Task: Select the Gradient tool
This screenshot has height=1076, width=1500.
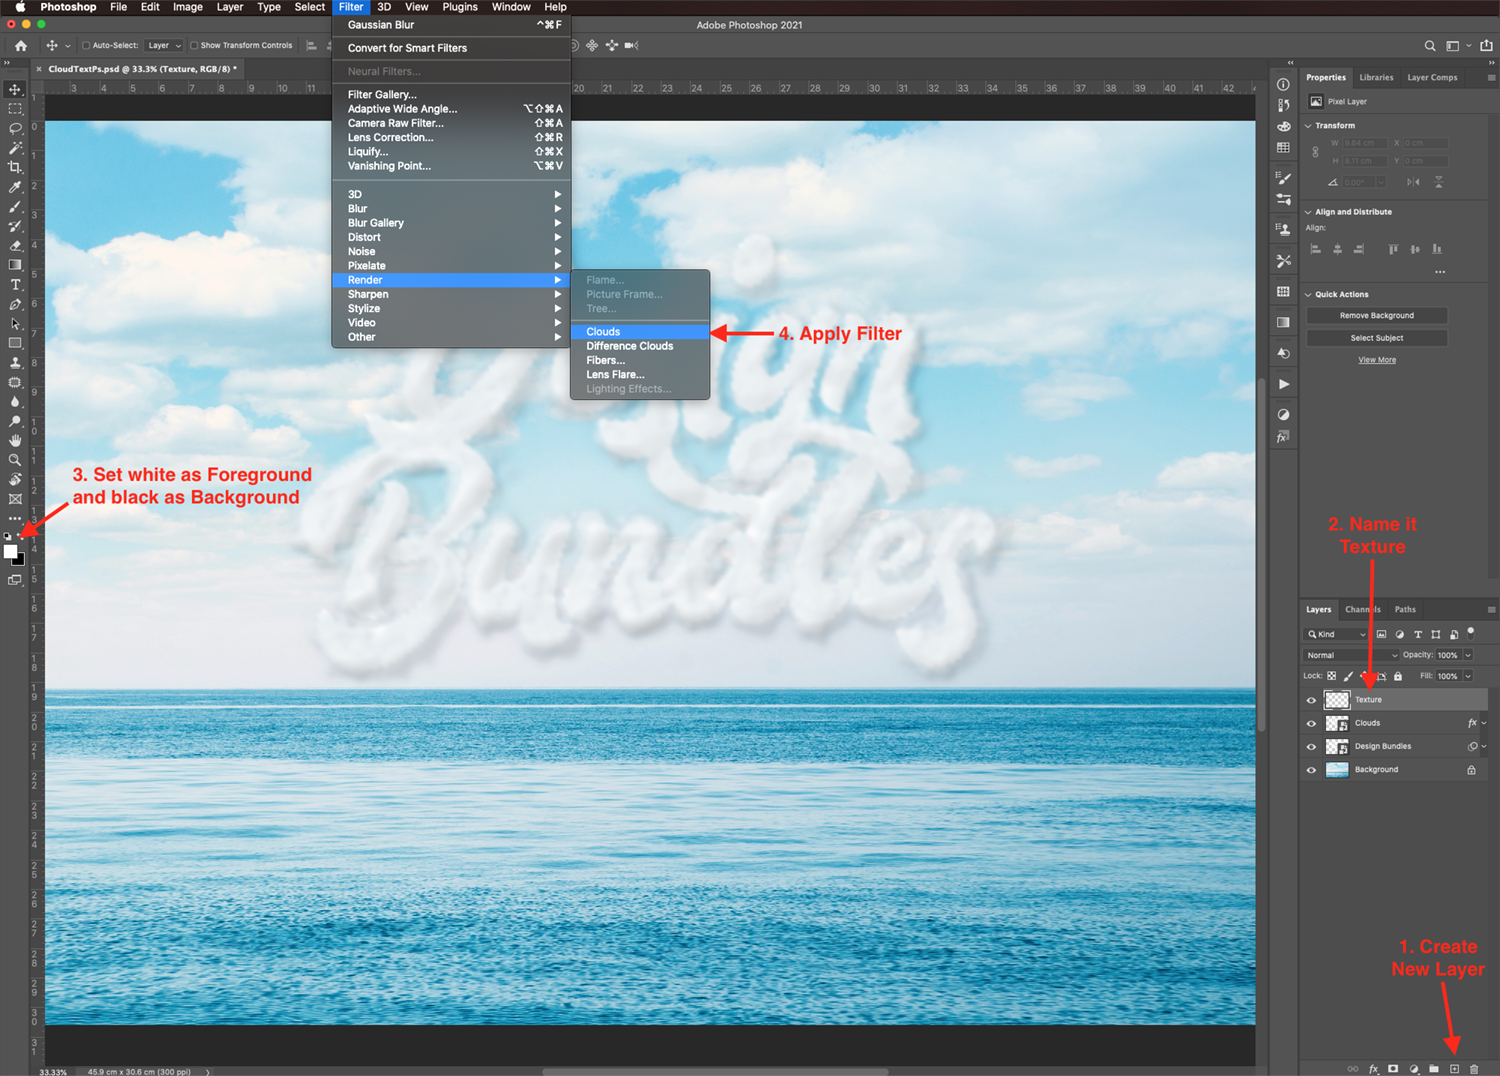Action: pos(15,265)
